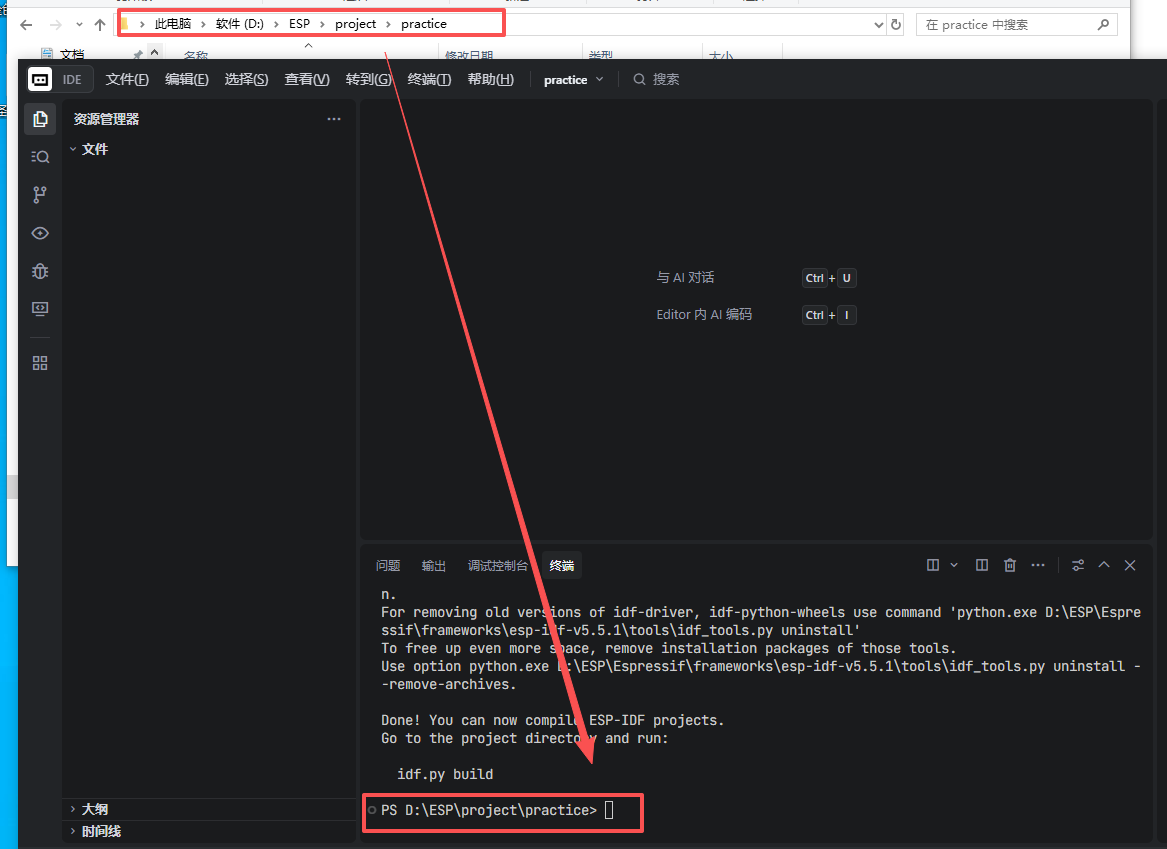Image resolution: width=1167 pixels, height=849 pixels.
Task: Open the chevron after ESP in the address bar
Action: [322, 25]
